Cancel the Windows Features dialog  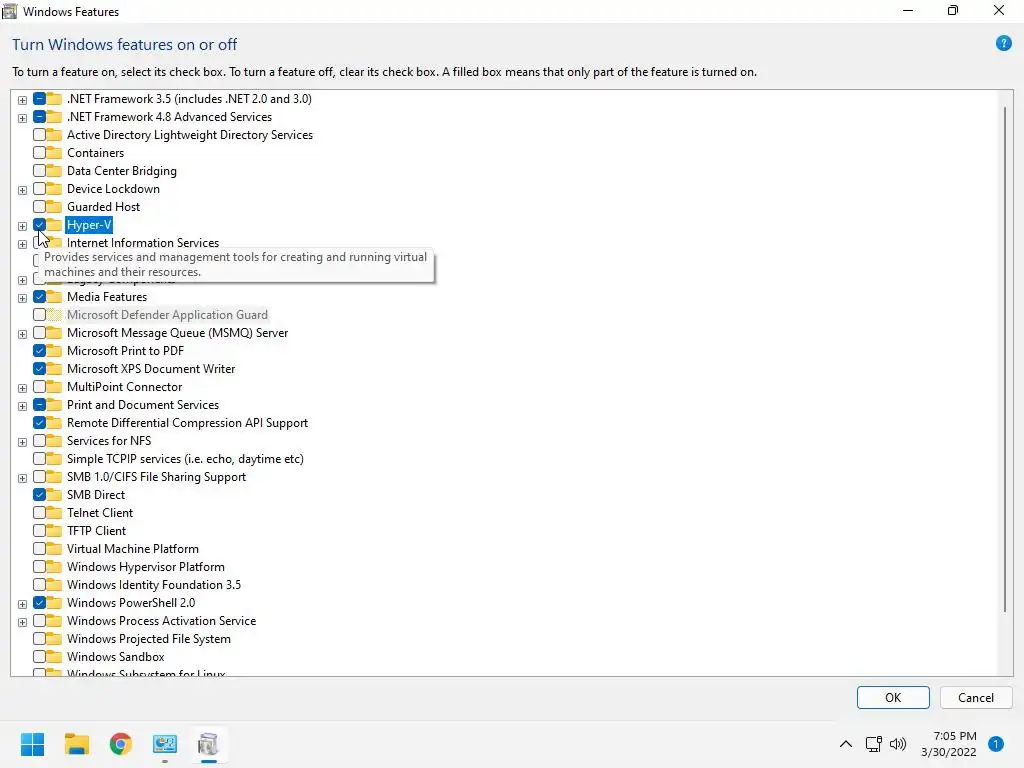(976, 697)
